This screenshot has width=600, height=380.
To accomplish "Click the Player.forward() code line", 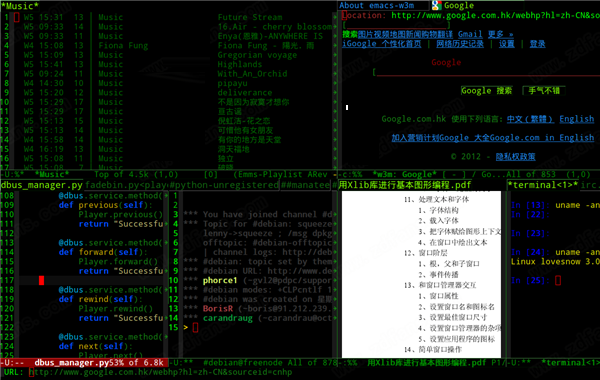I will 118,262.
